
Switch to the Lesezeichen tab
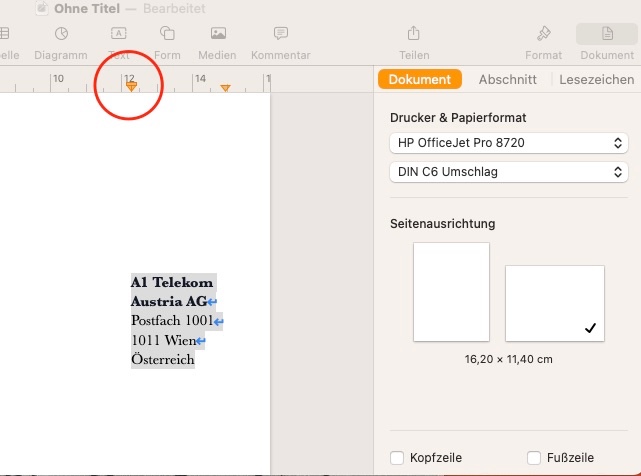(596, 80)
